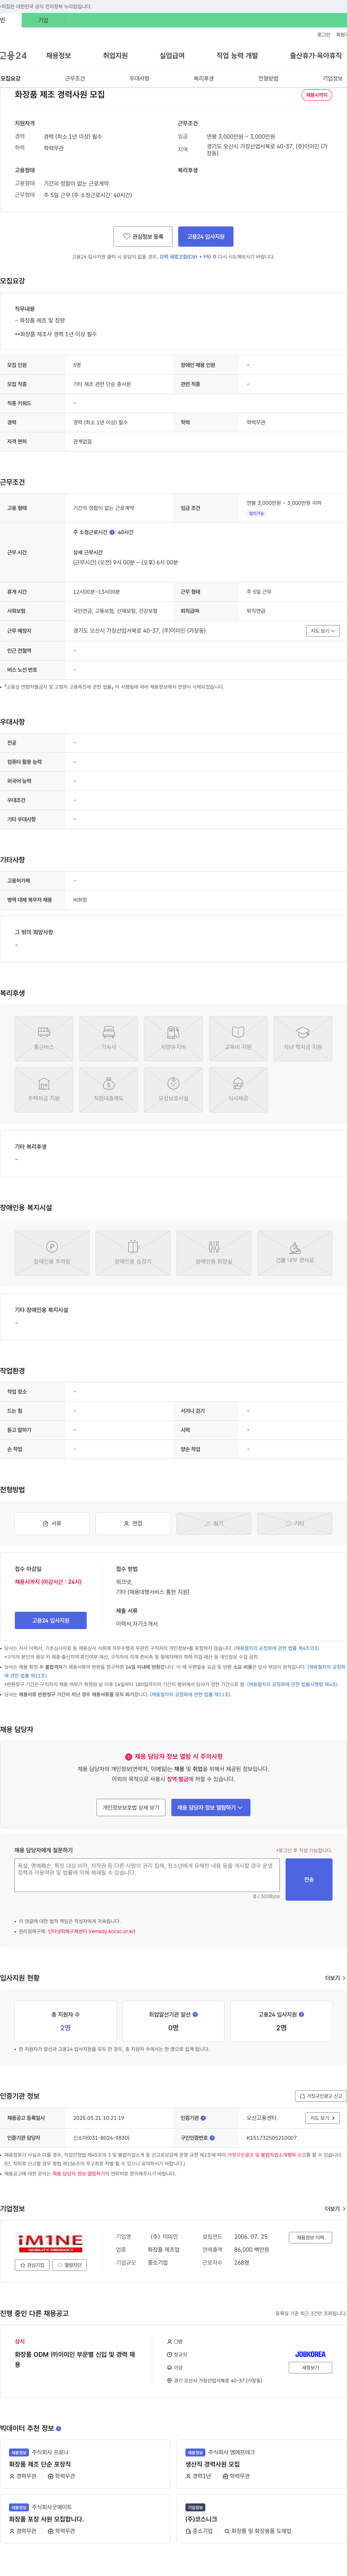Click the 주택자금 지원 icon

point(44,1083)
